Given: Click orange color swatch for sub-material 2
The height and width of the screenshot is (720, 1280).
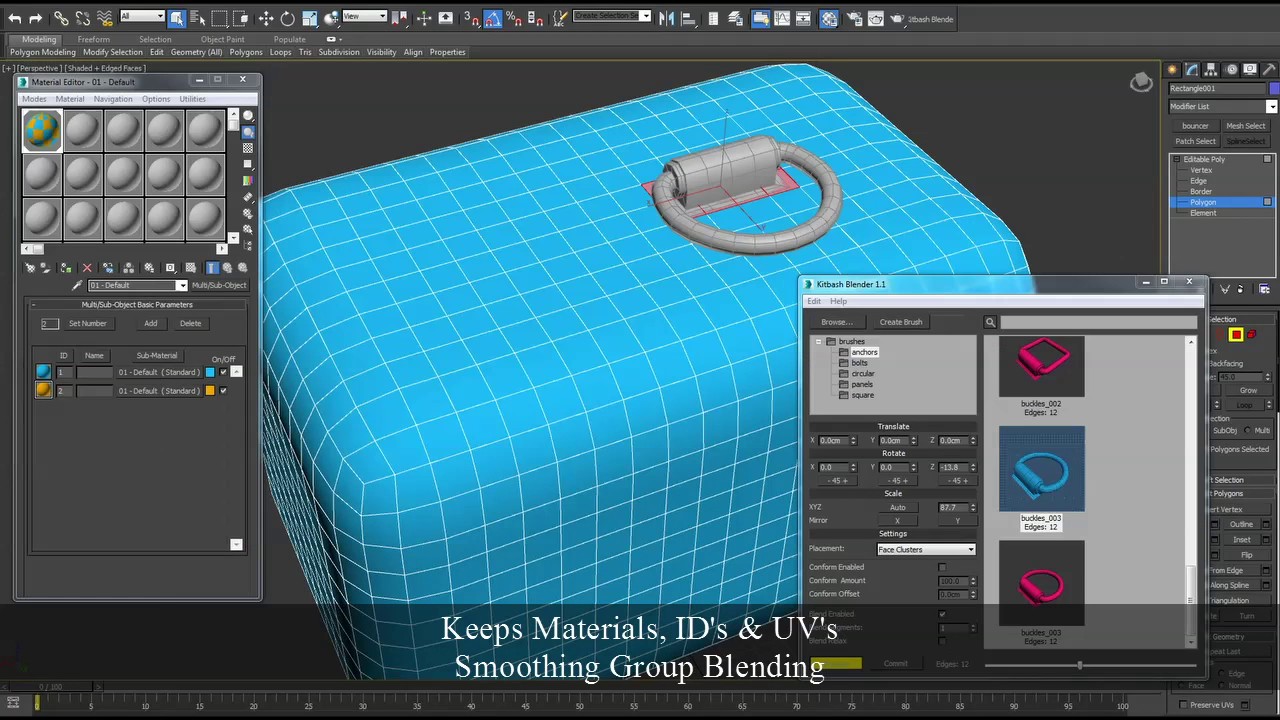Looking at the screenshot, I should click(210, 391).
